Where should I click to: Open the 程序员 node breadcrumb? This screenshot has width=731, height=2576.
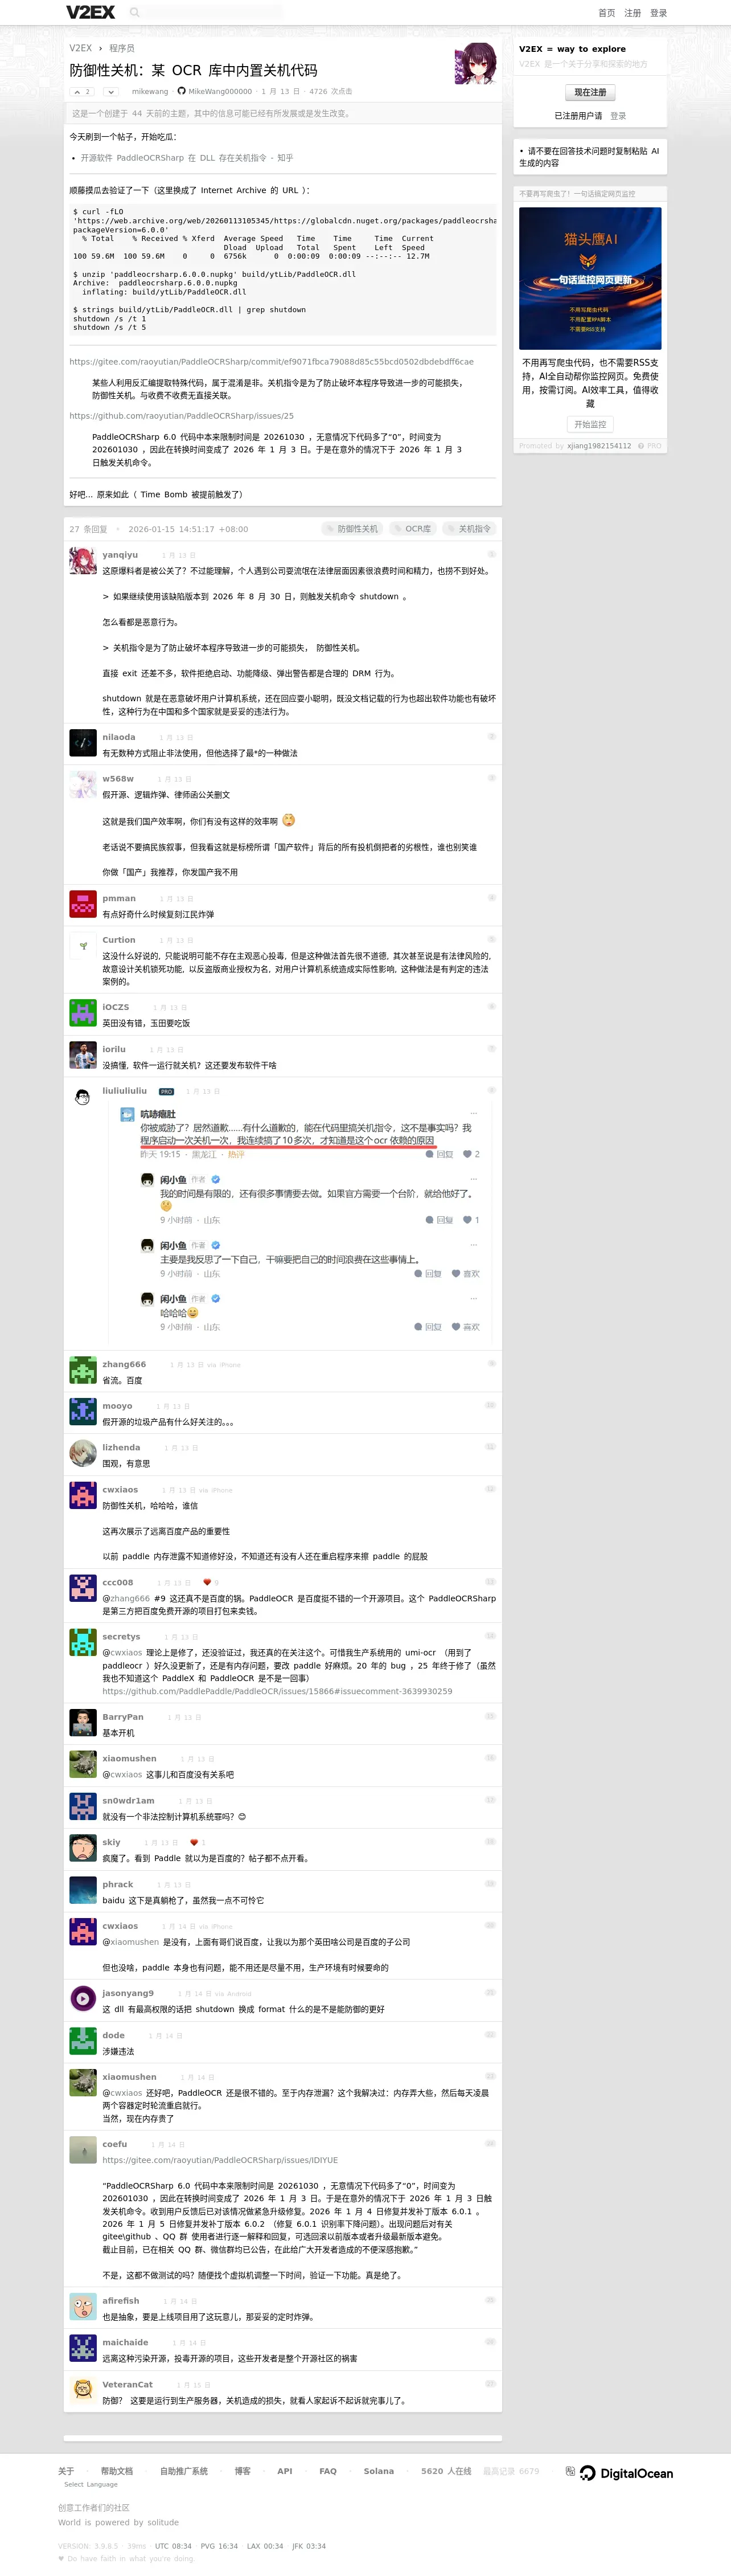point(122,48)
